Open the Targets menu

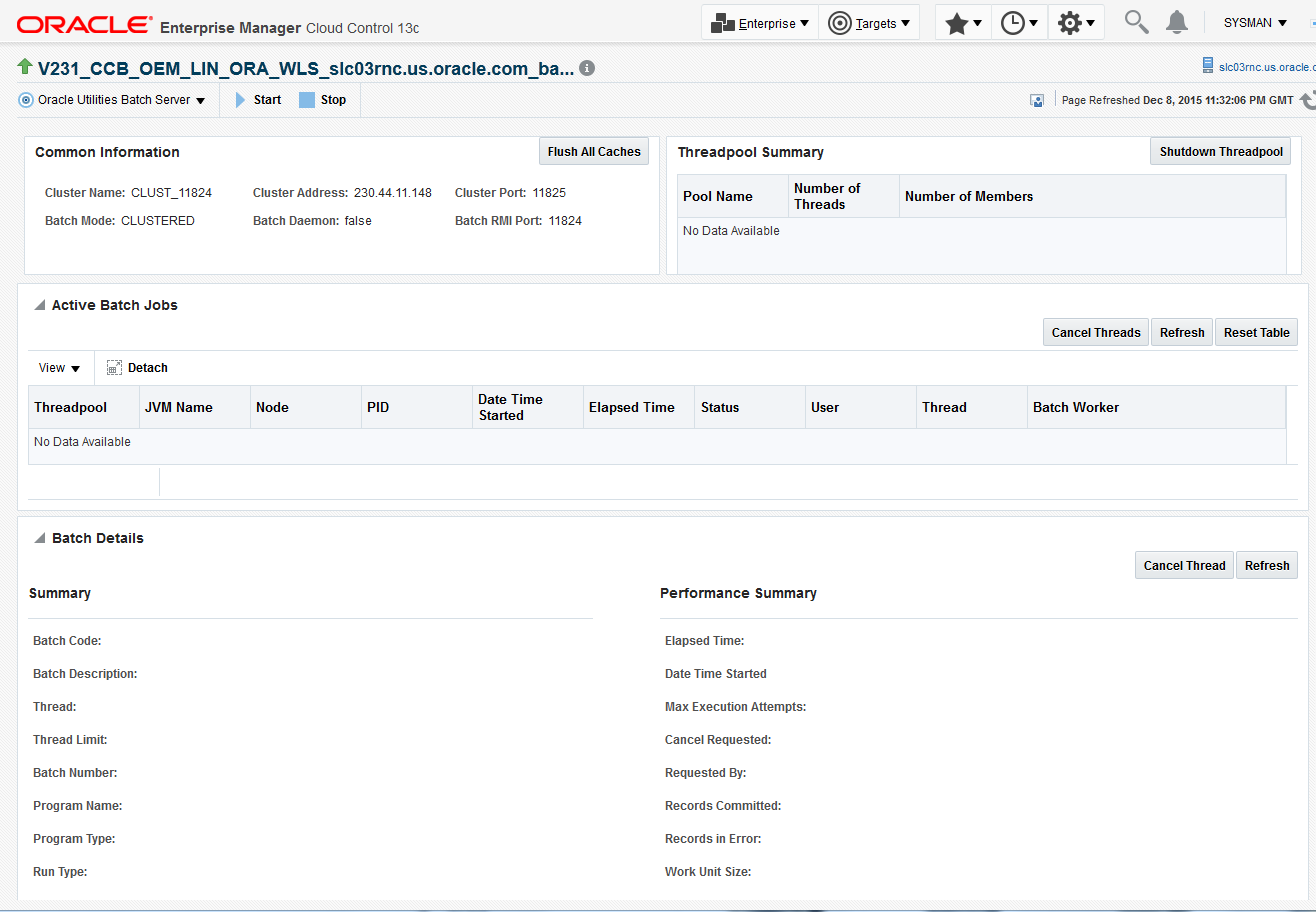pos(869,23)
